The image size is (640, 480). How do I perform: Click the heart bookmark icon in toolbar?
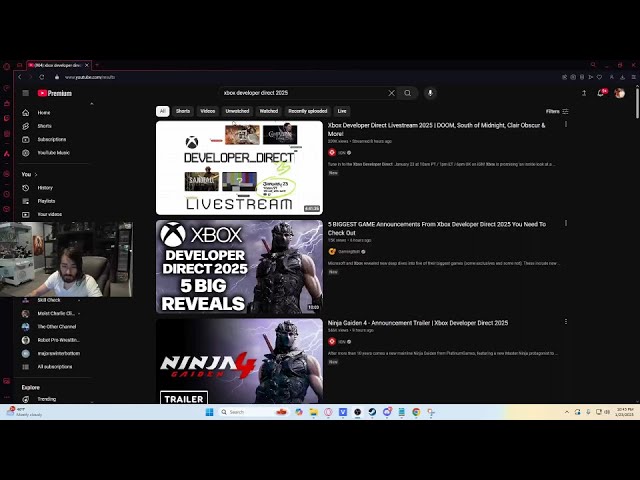(x=599, y=77)
